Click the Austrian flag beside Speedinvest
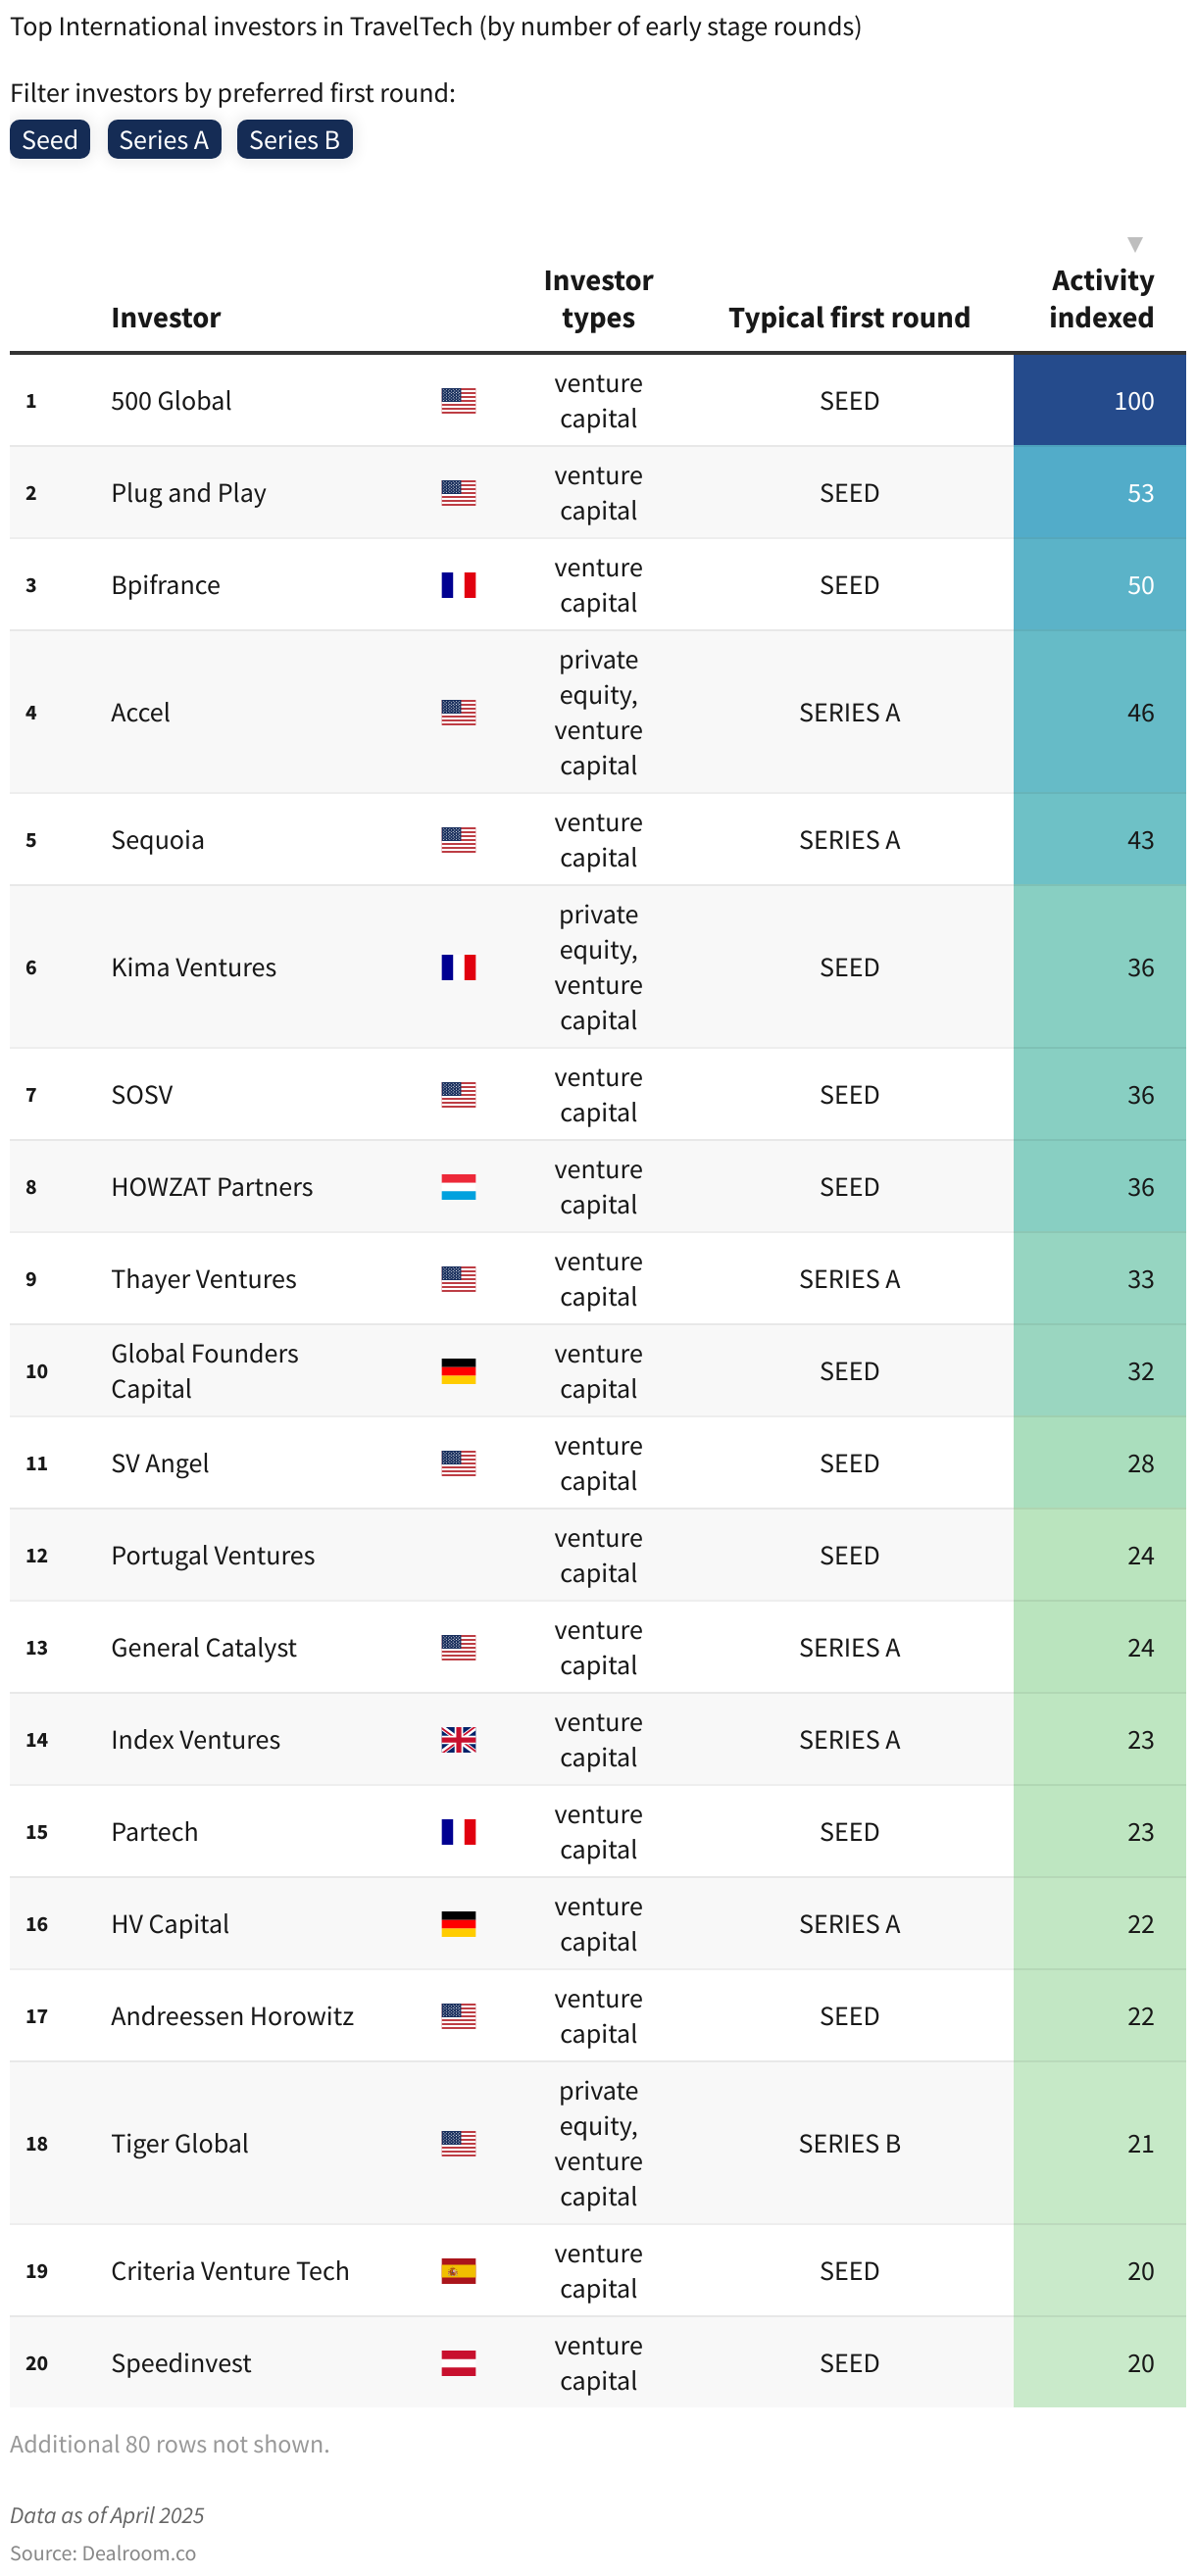This screenshot has height=2576, width=1196. pos(458,2363)
